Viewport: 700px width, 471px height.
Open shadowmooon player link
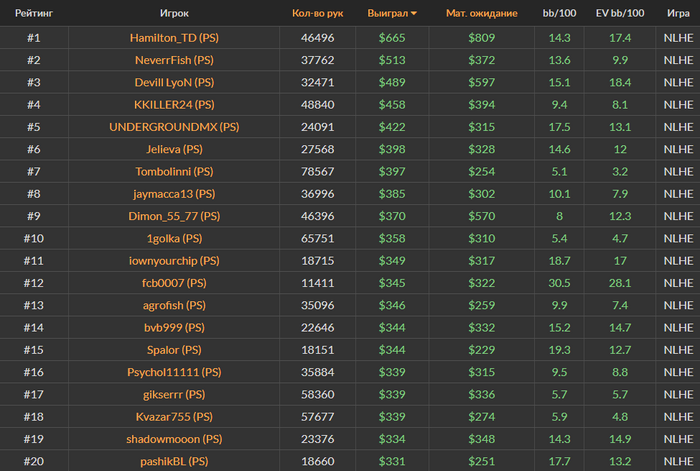163,438
